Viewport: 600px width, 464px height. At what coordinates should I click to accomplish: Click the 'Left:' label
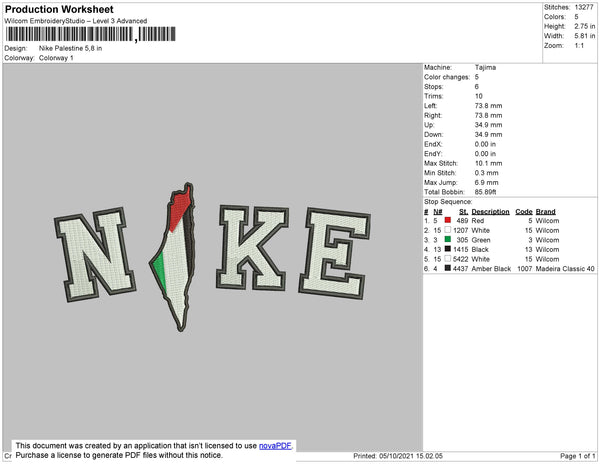coord(430,106)
